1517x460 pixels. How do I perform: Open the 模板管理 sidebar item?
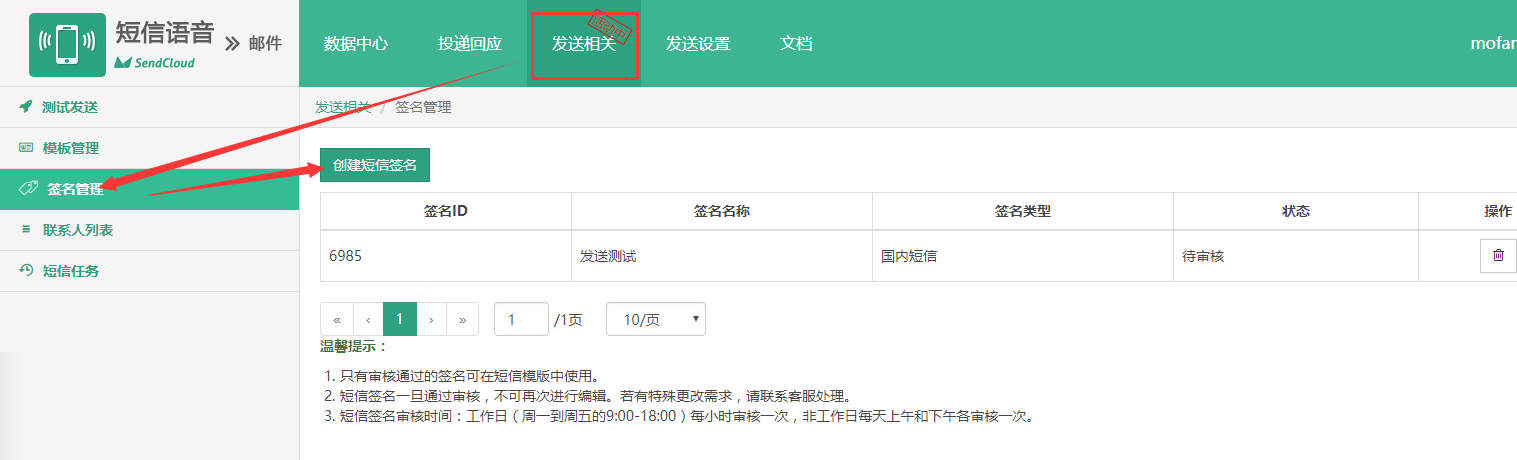(149, 148)
